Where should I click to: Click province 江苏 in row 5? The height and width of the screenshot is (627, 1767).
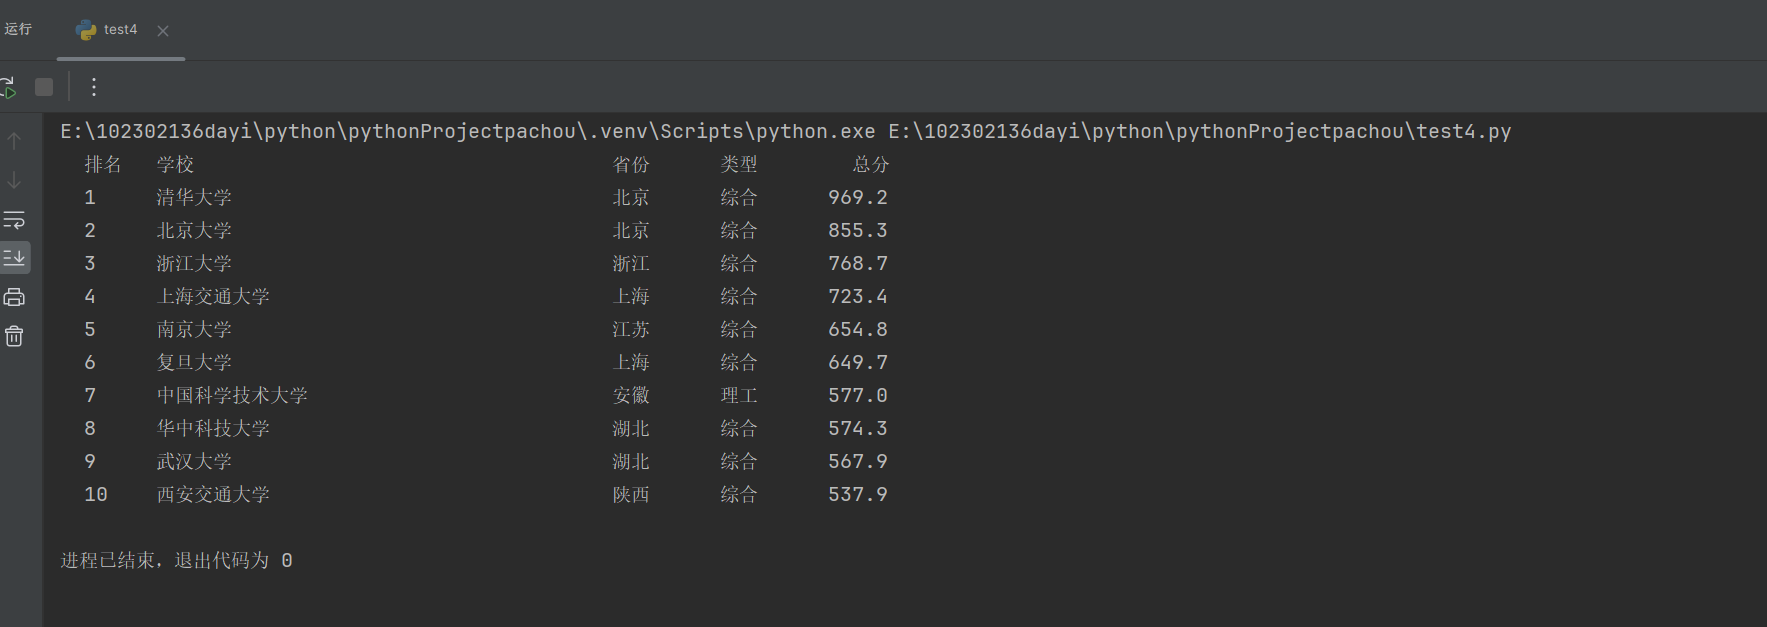click(631, 329)
